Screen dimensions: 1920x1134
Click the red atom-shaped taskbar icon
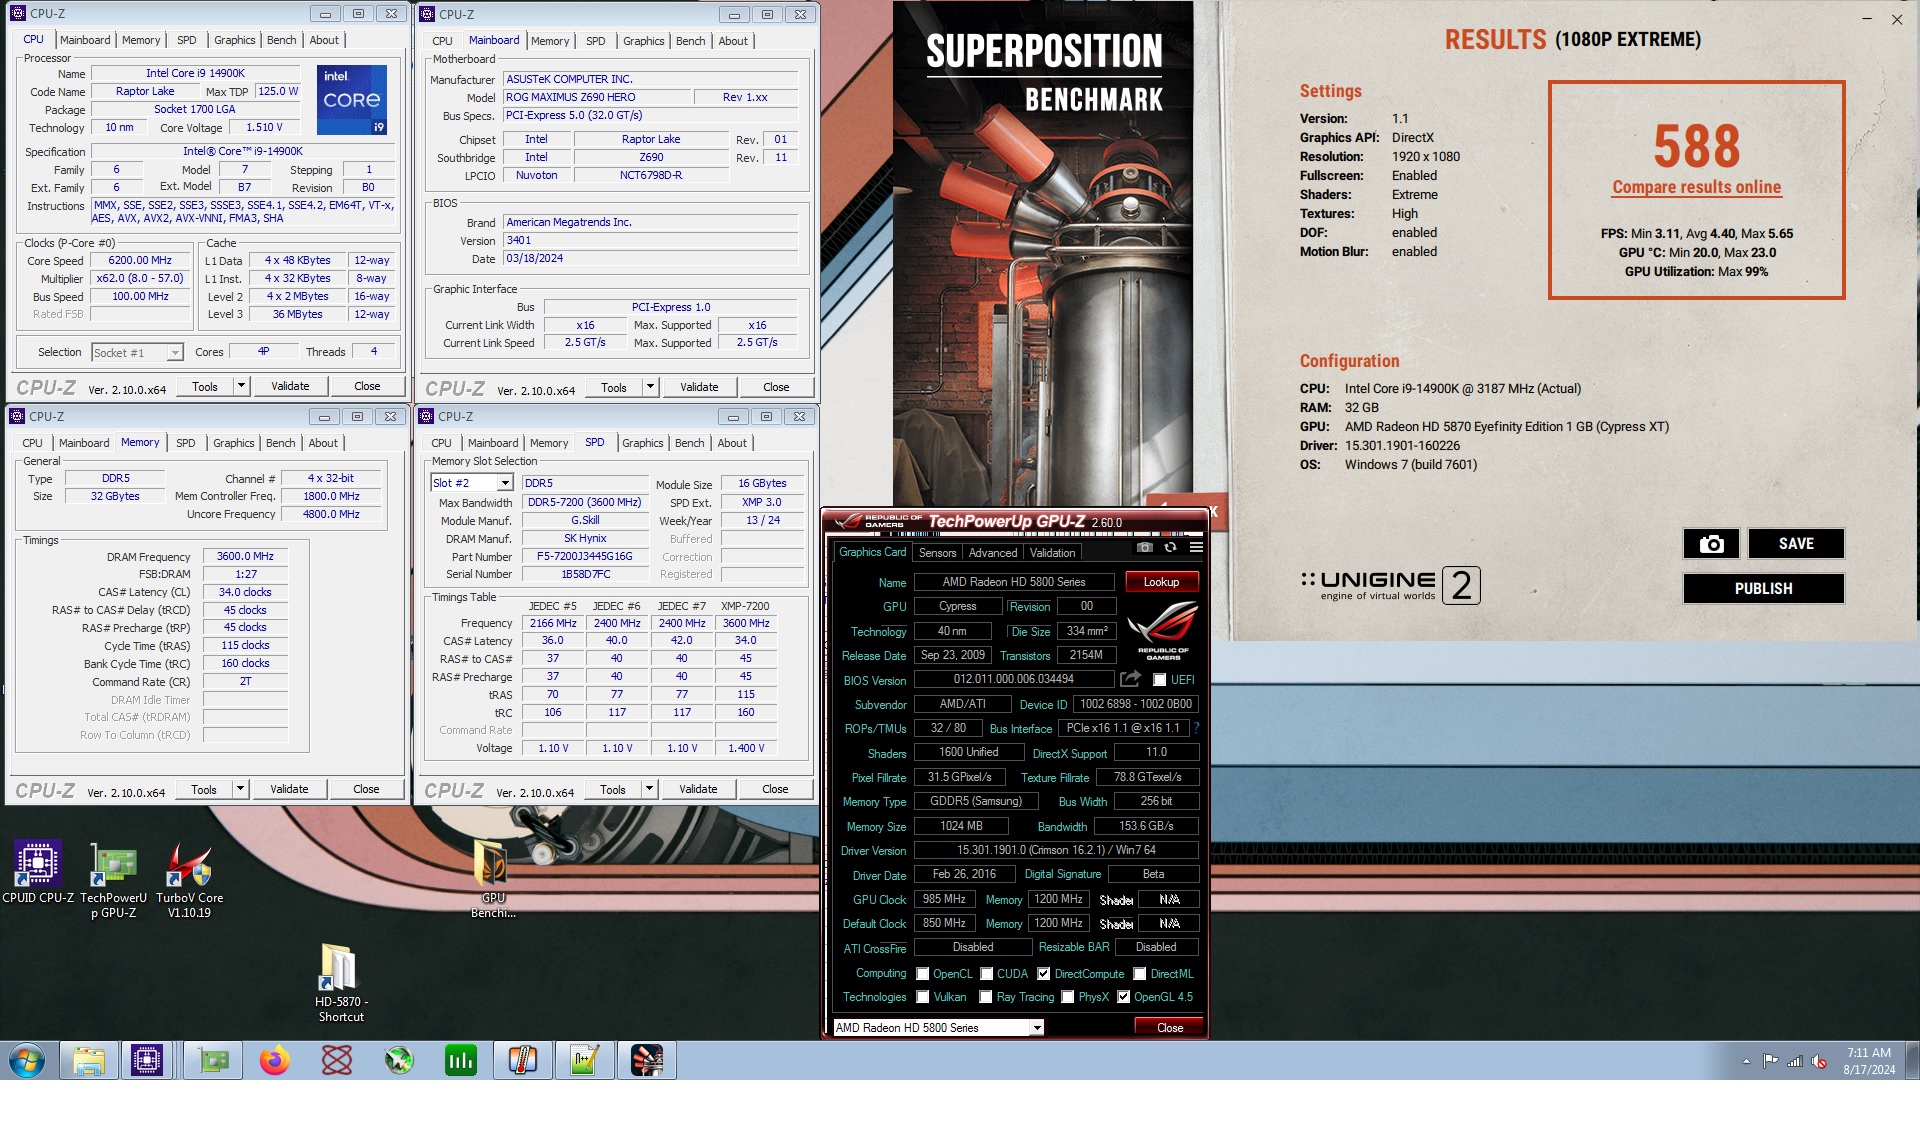point(337,1060)
